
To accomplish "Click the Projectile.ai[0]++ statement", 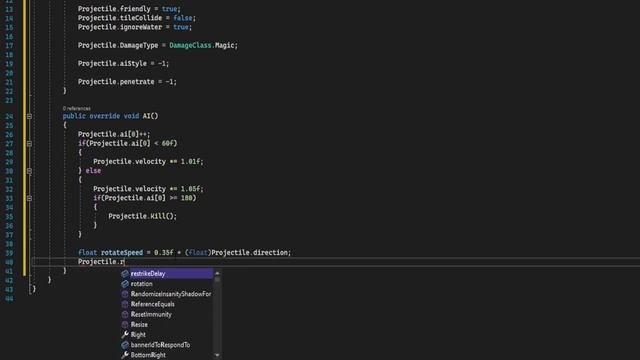I will pos(114,134).
